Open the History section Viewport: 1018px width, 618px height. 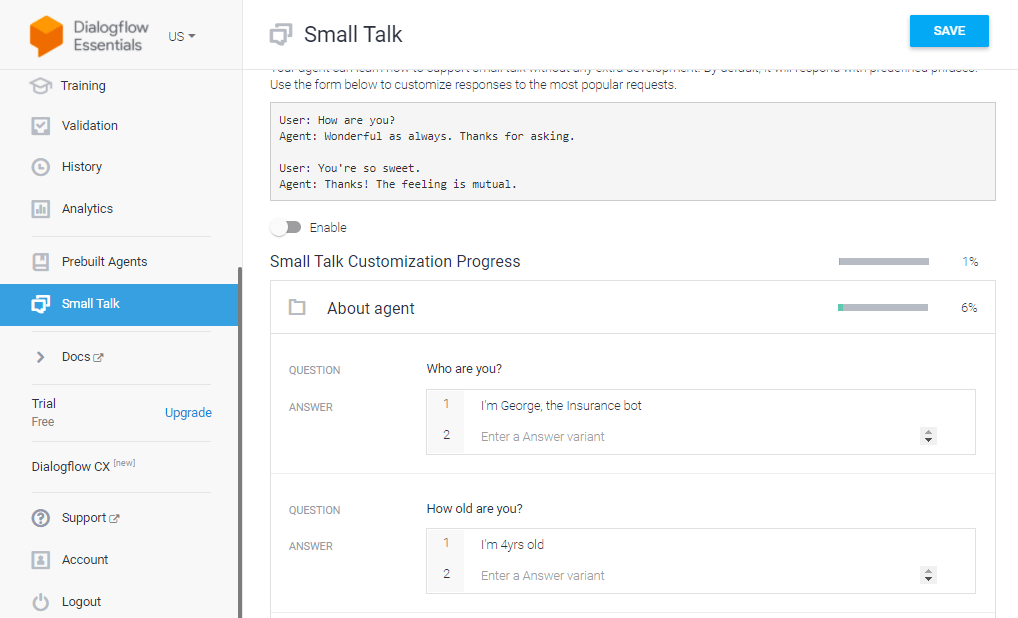coord(82,167)
